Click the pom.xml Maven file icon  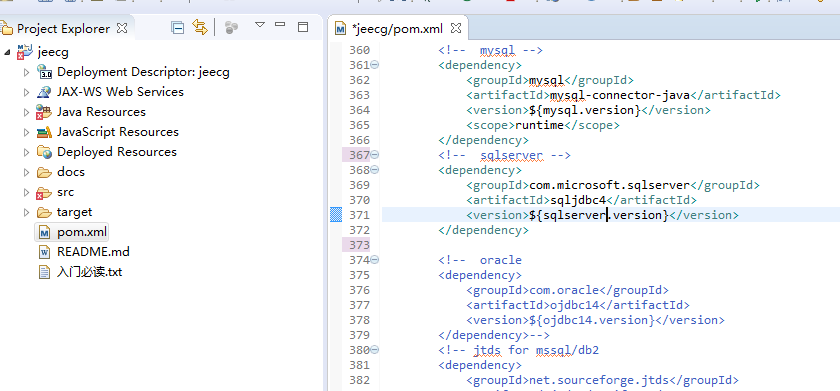[x=44, y=233]
